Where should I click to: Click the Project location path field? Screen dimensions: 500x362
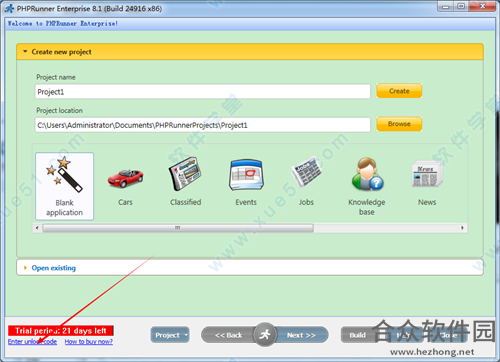[x=203, y=125]
